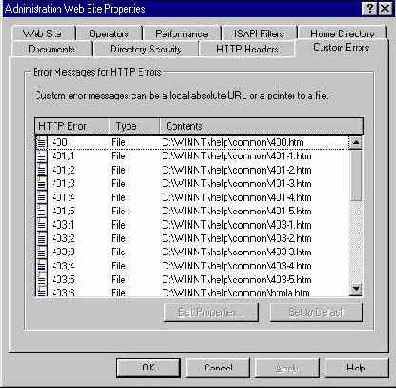Select the 401-2.htm contents entry
This screenshot has height=389, width=396.
[237, 170]
